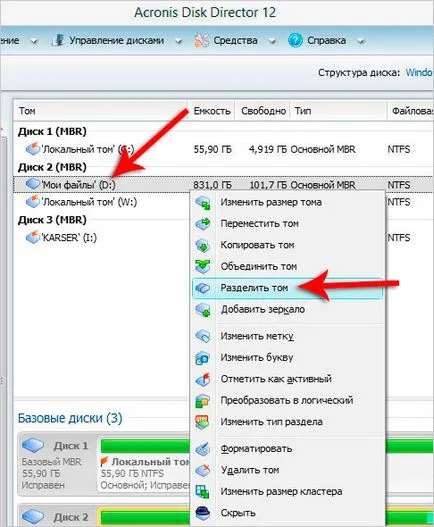
Task: Click the Hide volume icon (Скрыть)
Action: coord(203,513)
